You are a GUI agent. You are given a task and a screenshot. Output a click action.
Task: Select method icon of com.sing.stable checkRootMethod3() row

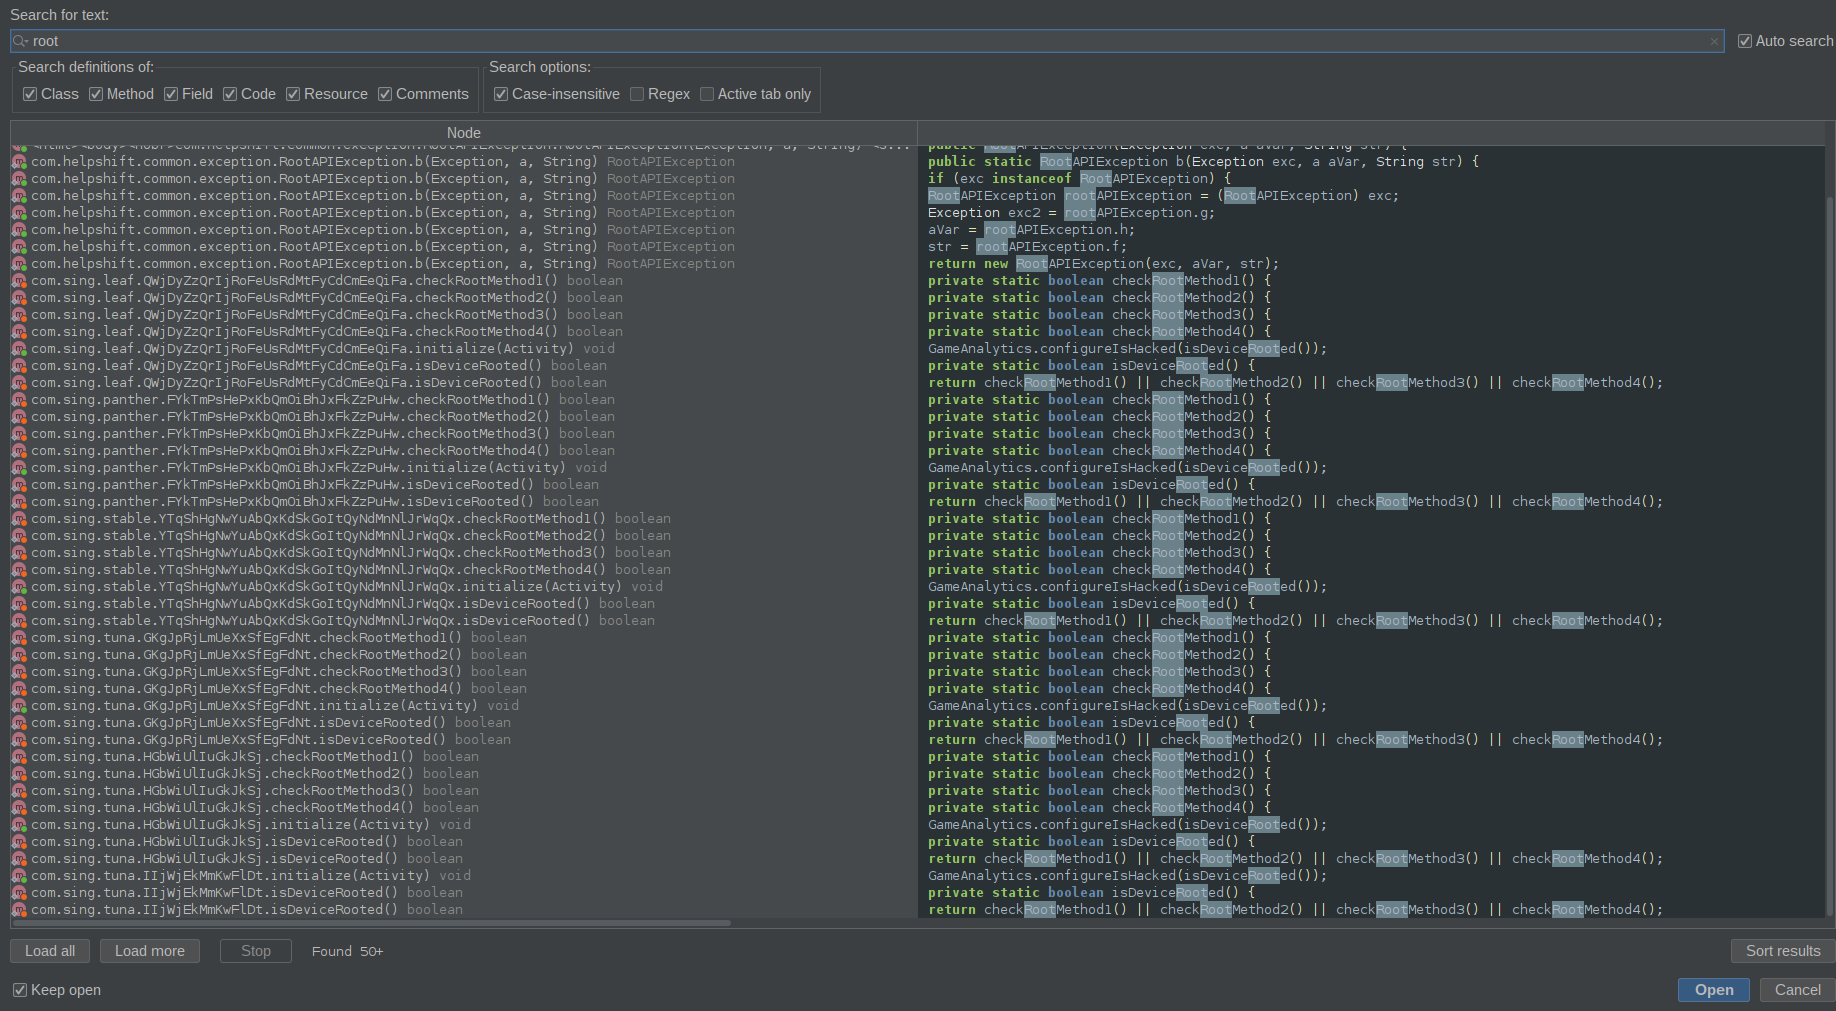point(19,553)
